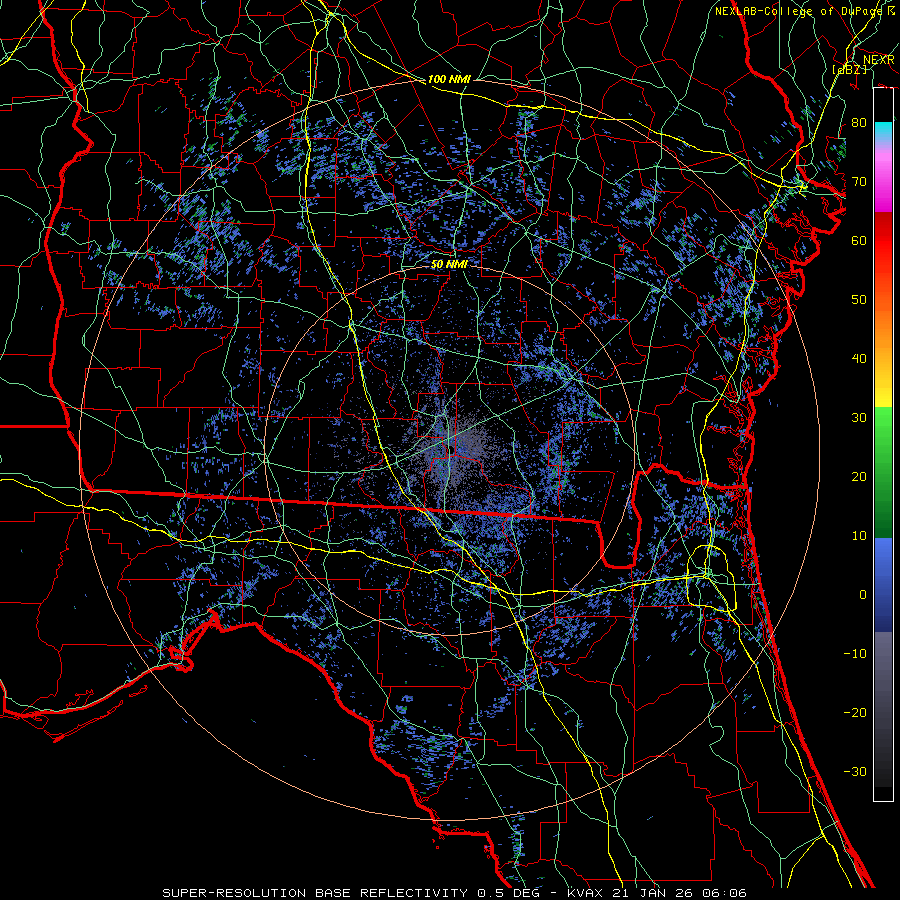Click the cyan segment at the color bar top
900x900 pixels.
[x=883, y=132]
